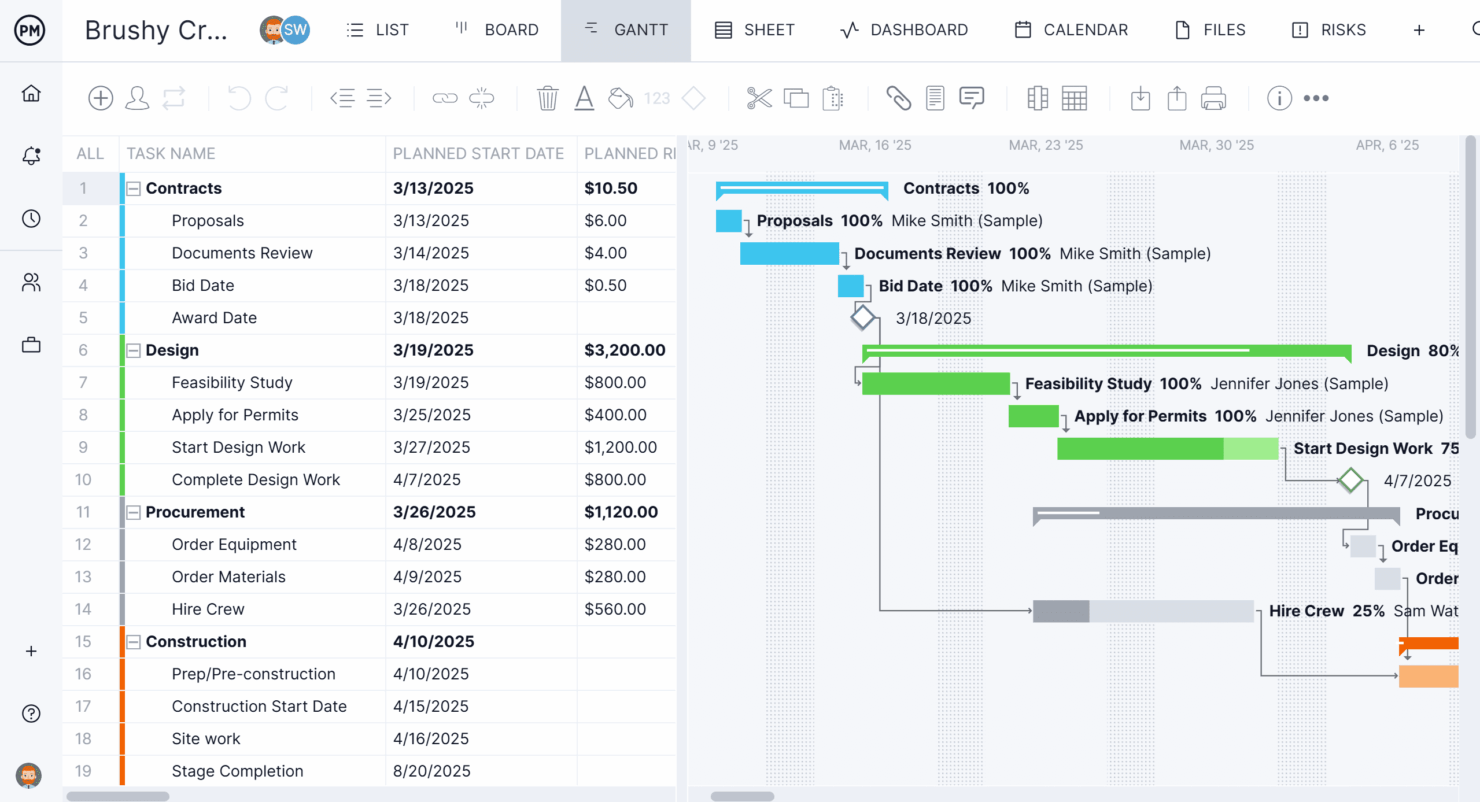Open resource assignment with the person icon
This screenshot has height=802, width=1480.
(x=137, y=97)
